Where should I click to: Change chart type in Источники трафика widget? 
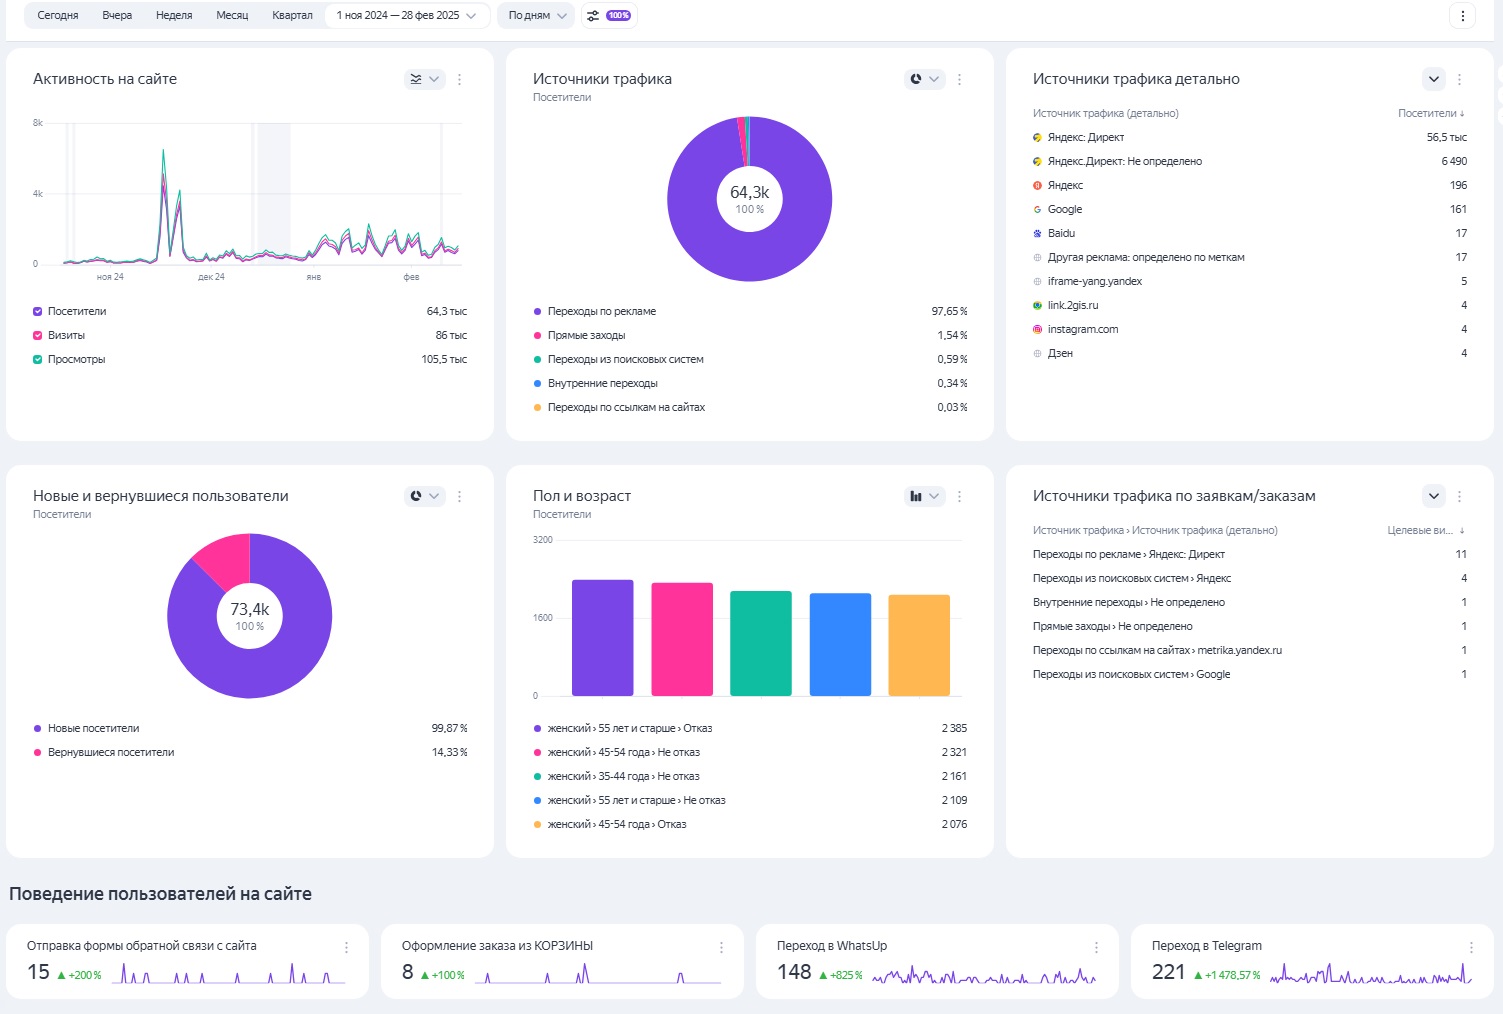coord(924,79)
